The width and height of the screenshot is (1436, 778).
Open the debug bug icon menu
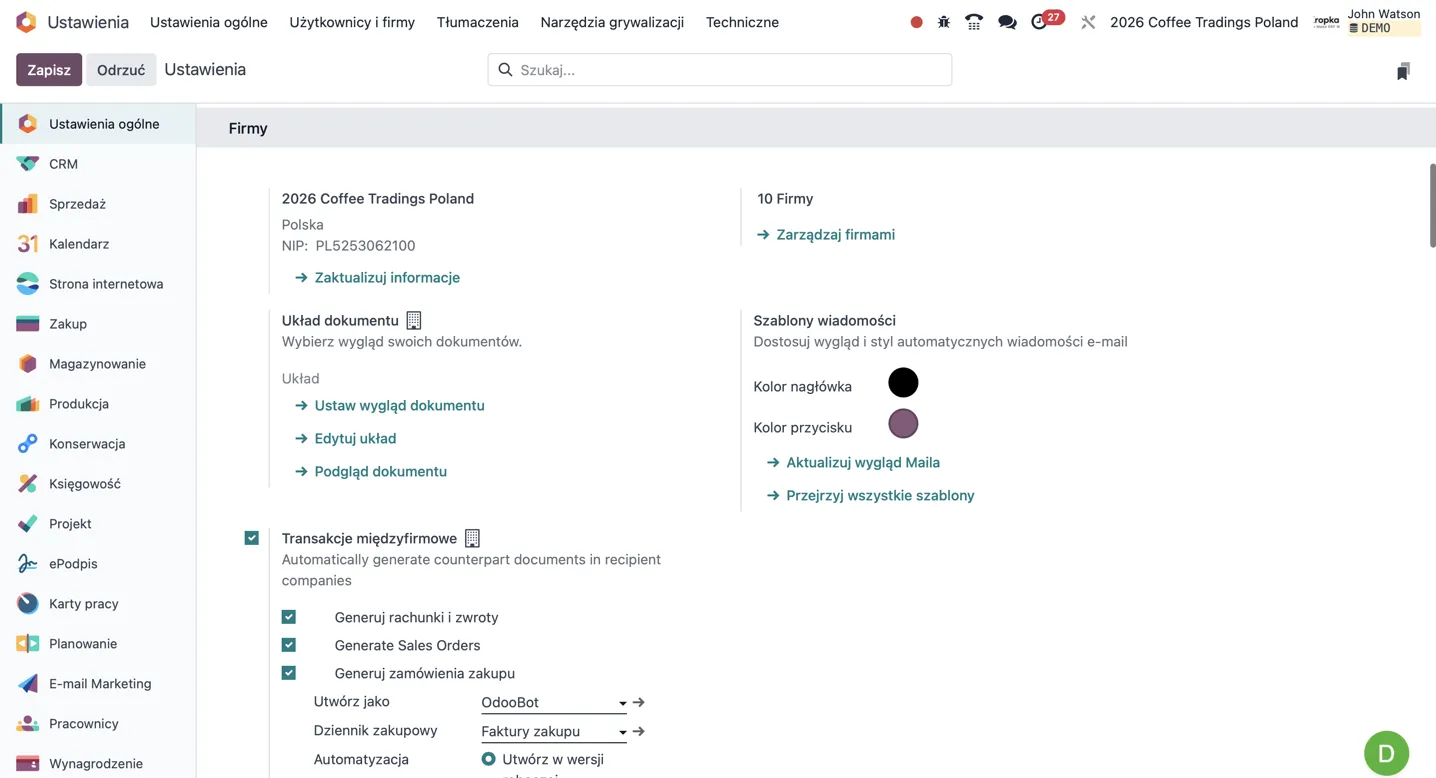pyautogui.click(x=944, y=22)
